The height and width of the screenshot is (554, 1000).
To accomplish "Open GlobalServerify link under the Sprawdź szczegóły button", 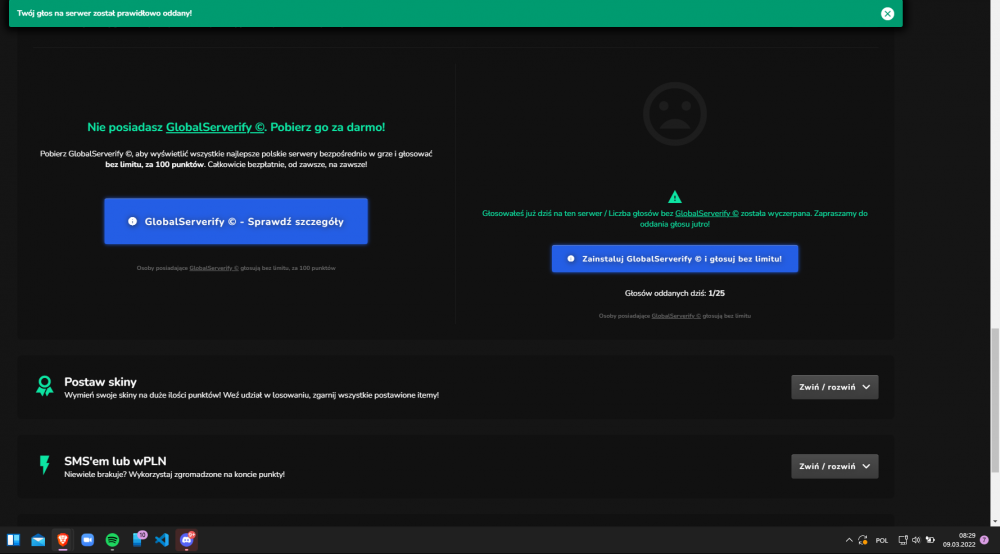I will click(x=214, y=268).
